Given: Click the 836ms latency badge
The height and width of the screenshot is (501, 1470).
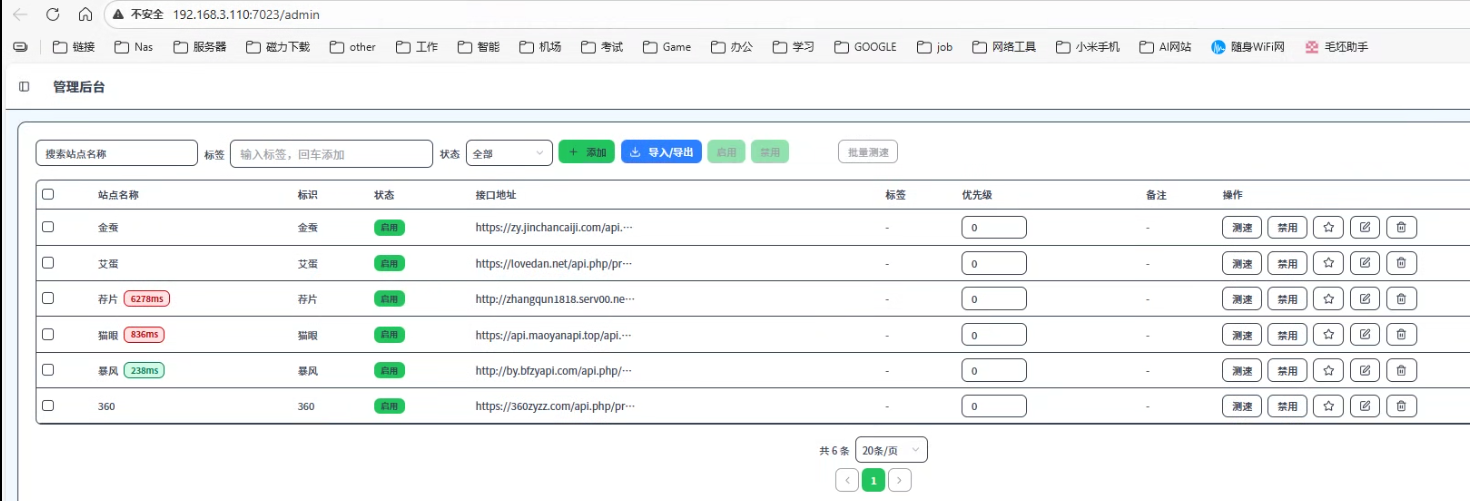Looking at the screenshot, I should 144,334.
